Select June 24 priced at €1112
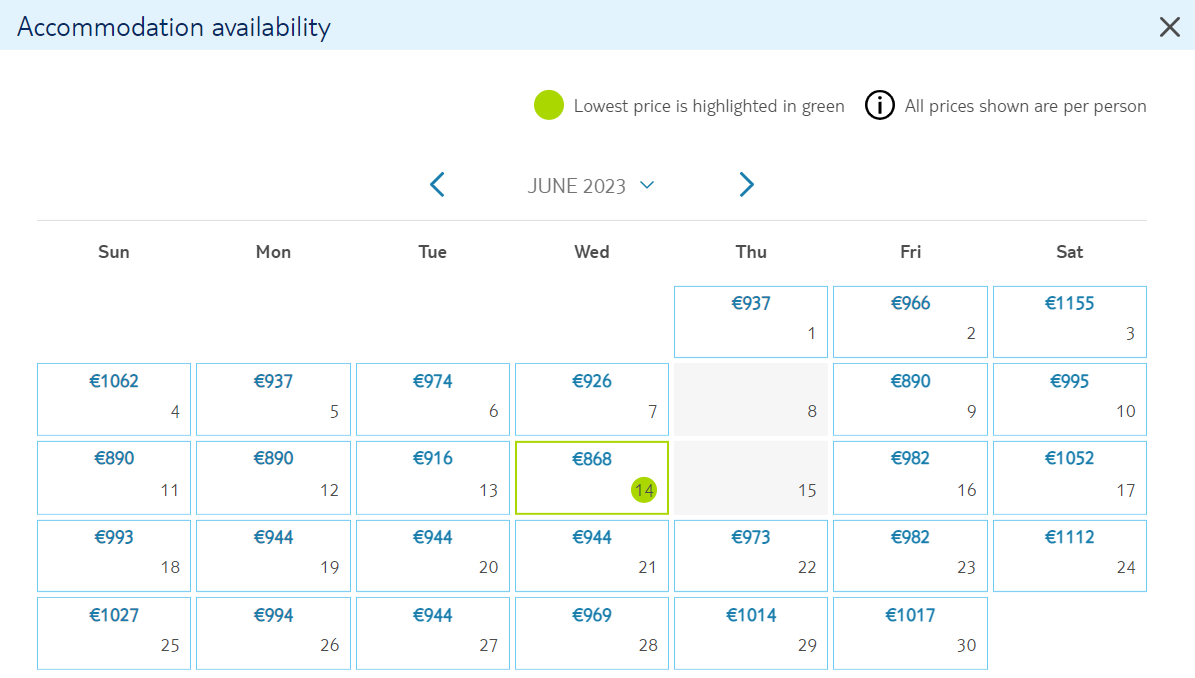This screenshot has height=678, width=1195. [1070, 555]
